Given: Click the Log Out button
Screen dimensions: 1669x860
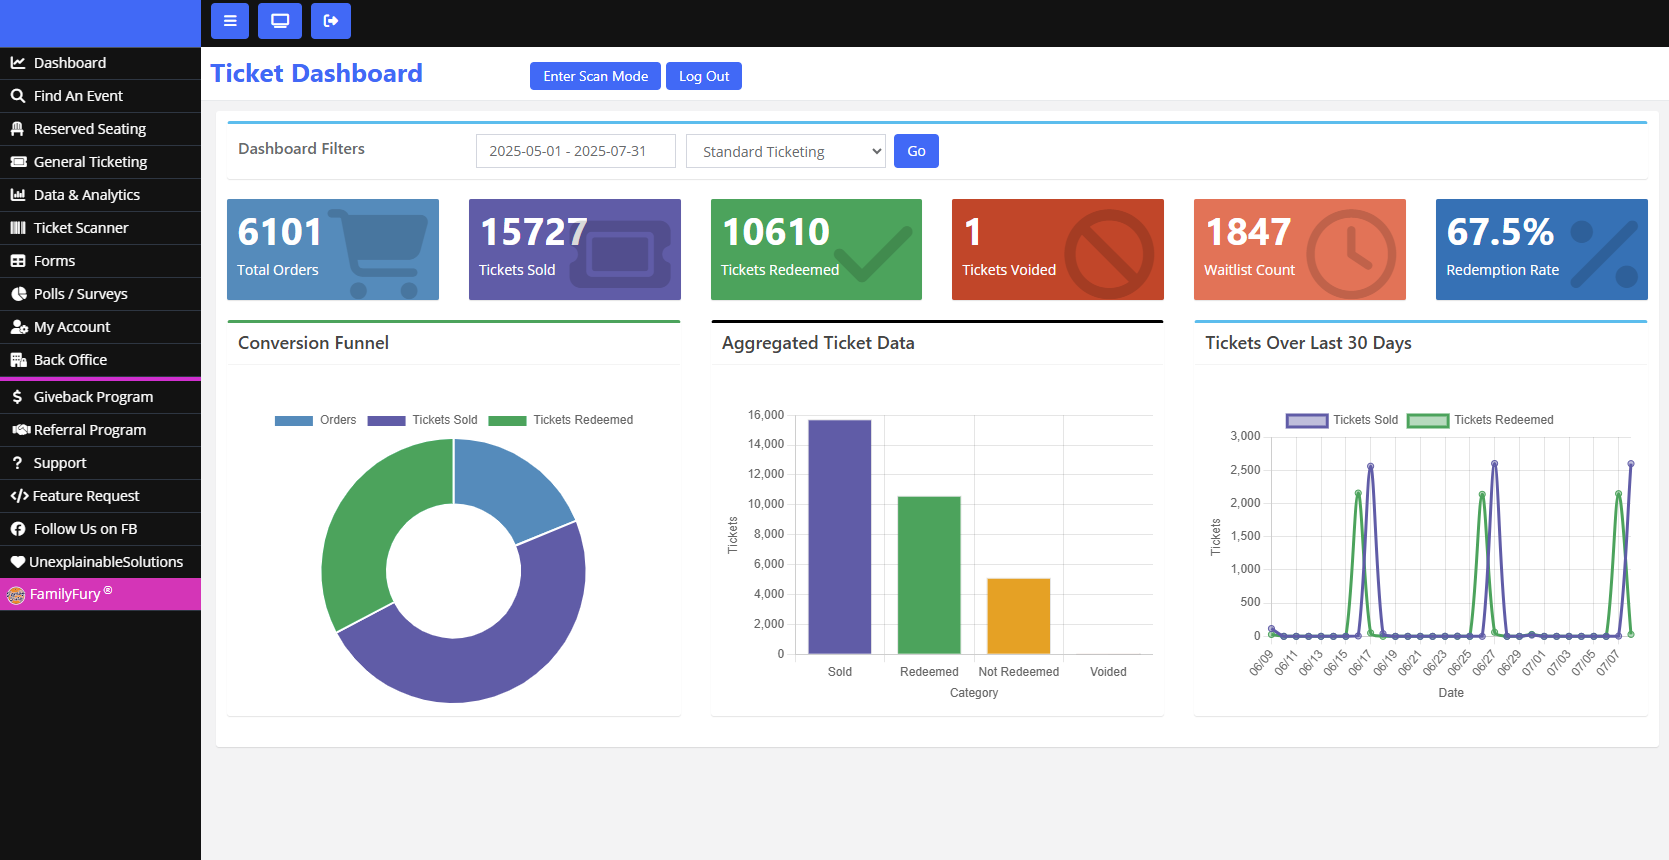Looking at the screenshot, I should [x=704, y=76].
